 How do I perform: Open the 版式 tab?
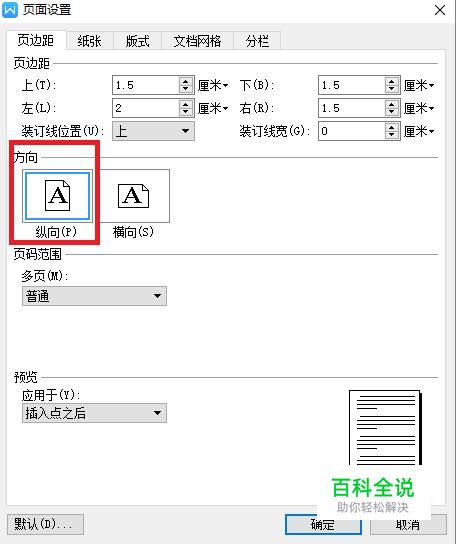[137, 41]
